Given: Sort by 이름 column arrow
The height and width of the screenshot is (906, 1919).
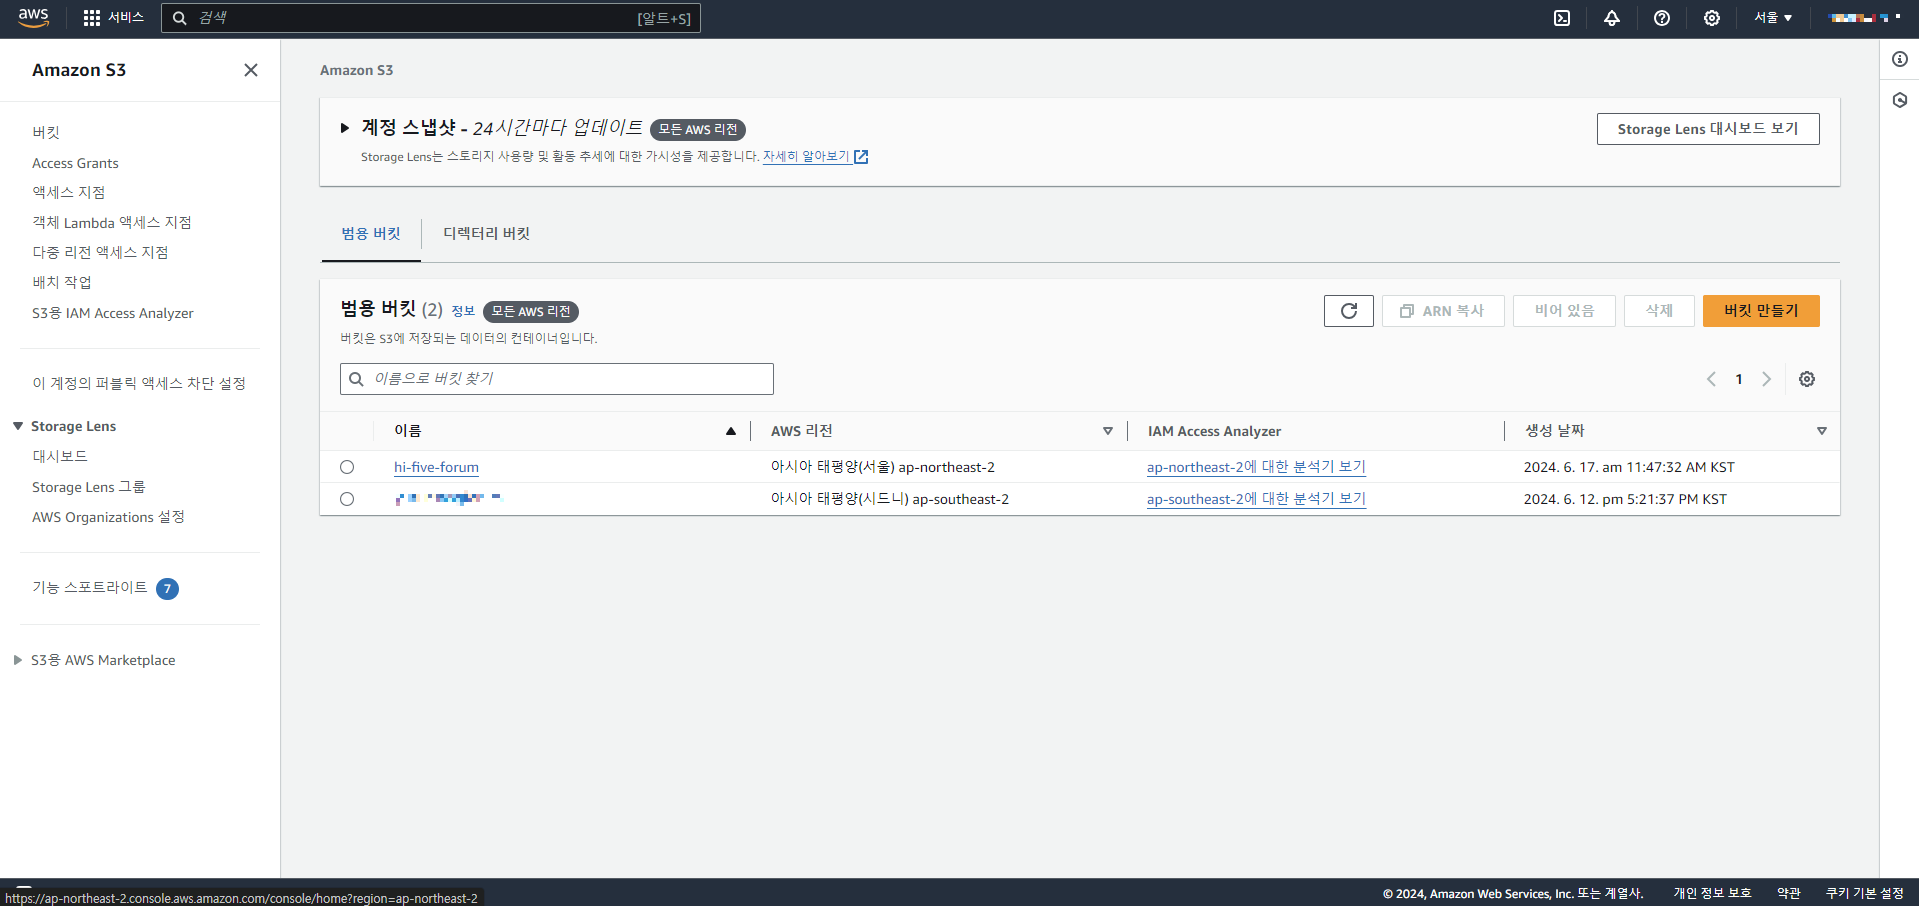Looking at the screenshot, I should tap(731, 431).
